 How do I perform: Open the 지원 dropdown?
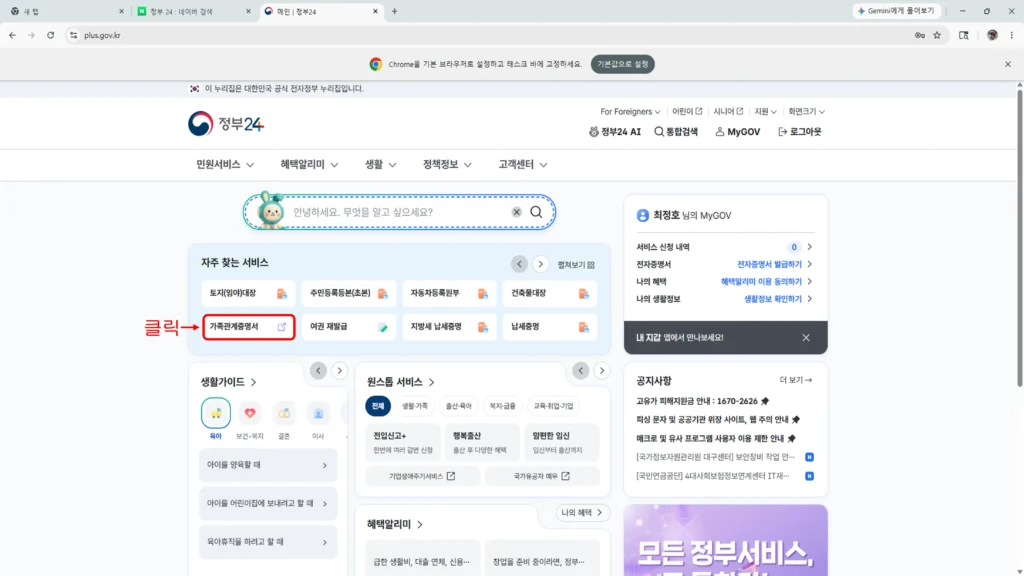point(765,112)
